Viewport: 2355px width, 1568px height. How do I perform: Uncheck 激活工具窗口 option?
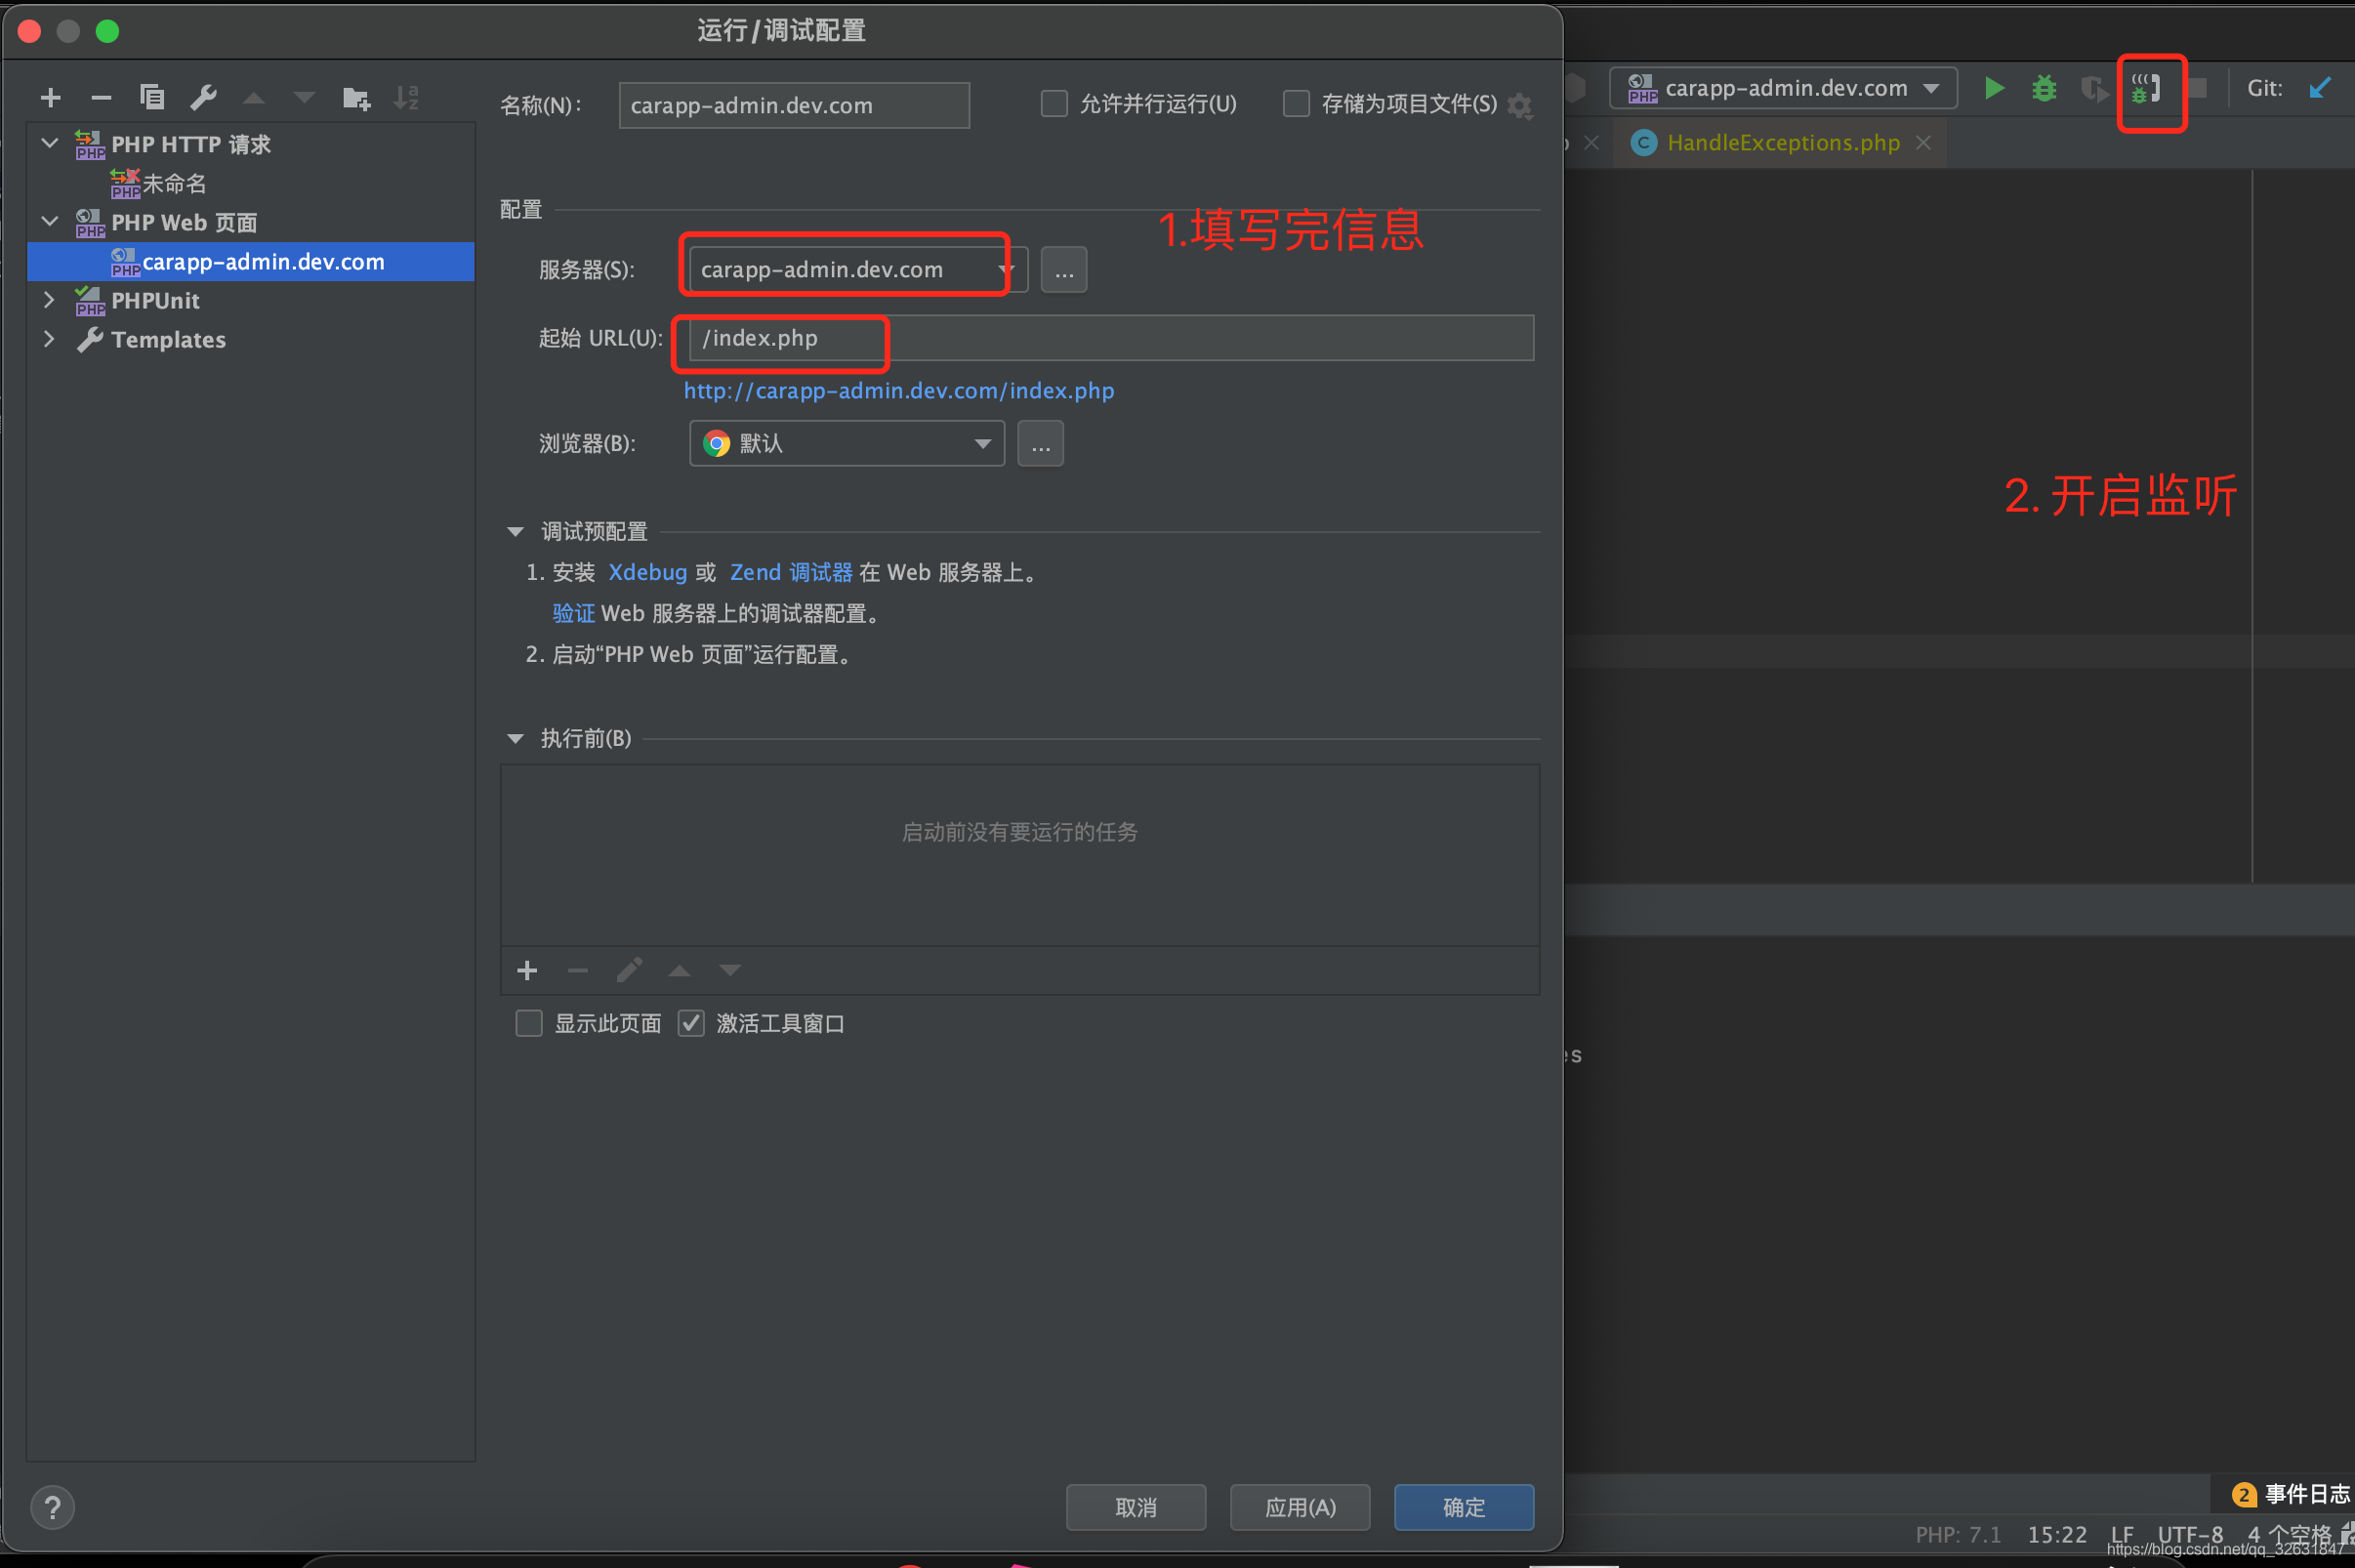(x=690, y=1022)
